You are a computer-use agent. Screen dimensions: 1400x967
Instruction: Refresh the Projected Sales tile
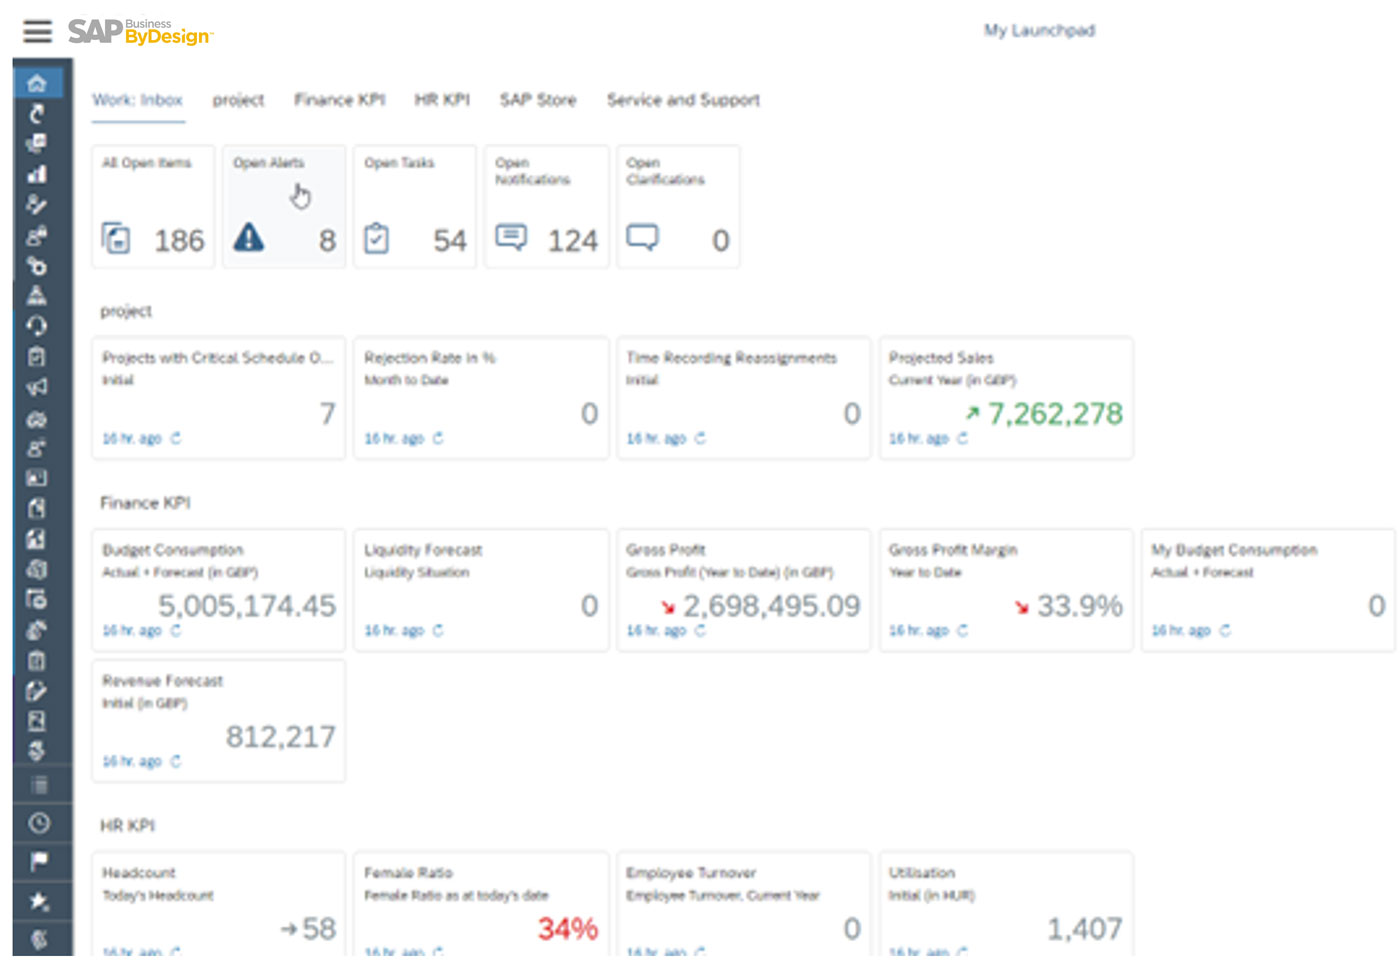[963, 438]
